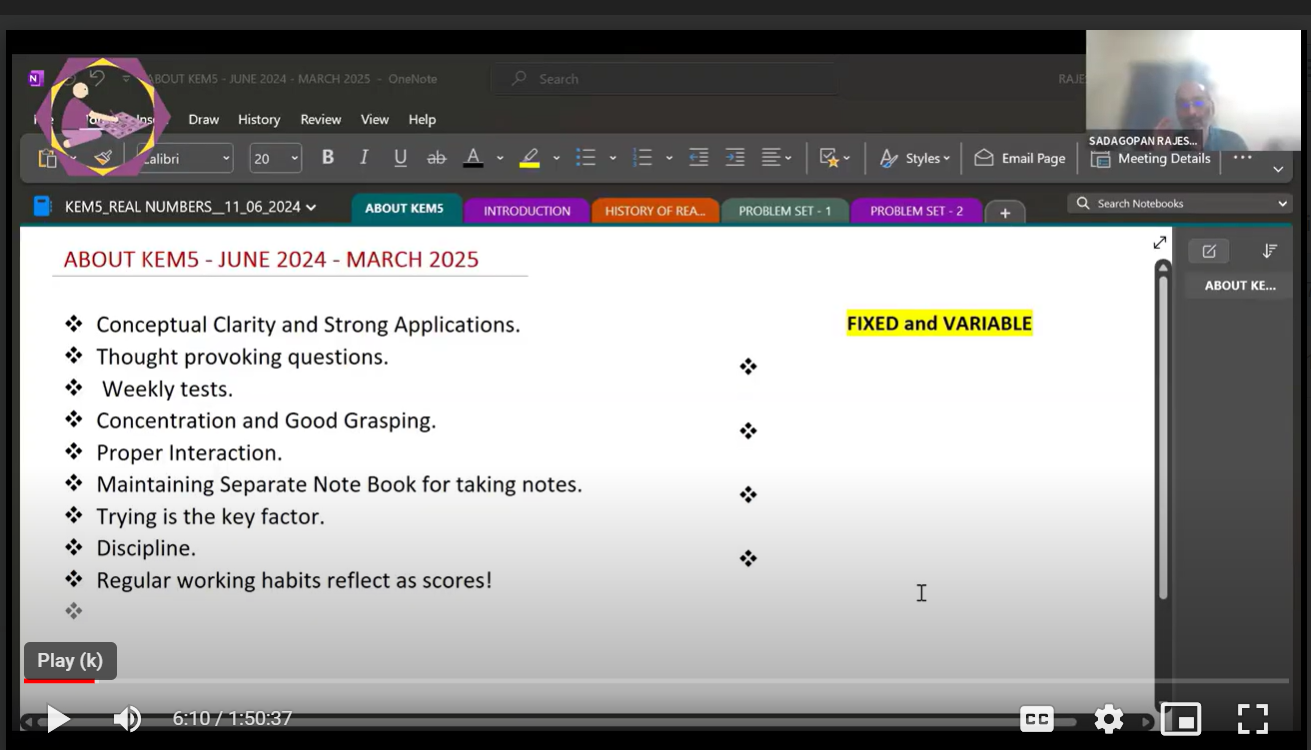The image size is (1311, 750).
Task: Click the Underline formatting icon
Action: [x=400, y=158]
